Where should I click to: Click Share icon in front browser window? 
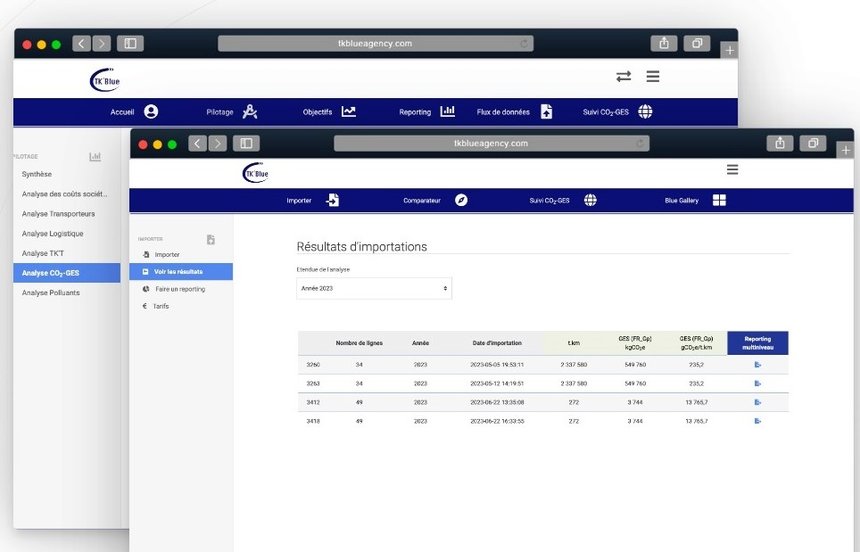780,143
